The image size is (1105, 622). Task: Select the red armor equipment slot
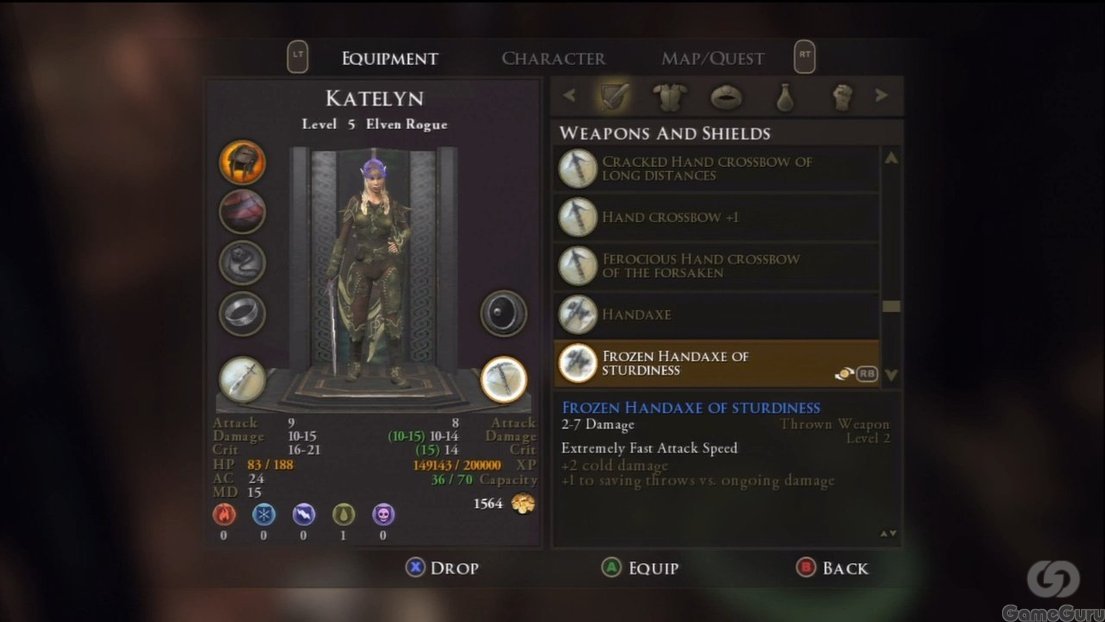242,211
